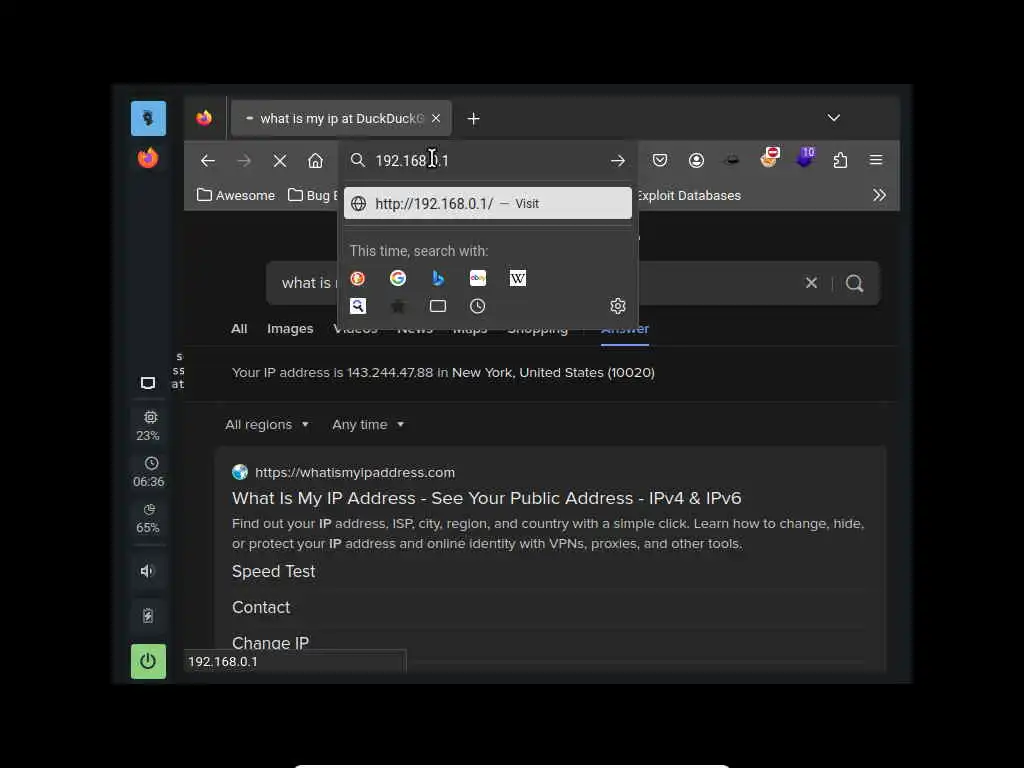1024x768 pixels.
Task: Click the green power button
Action: 148,662
